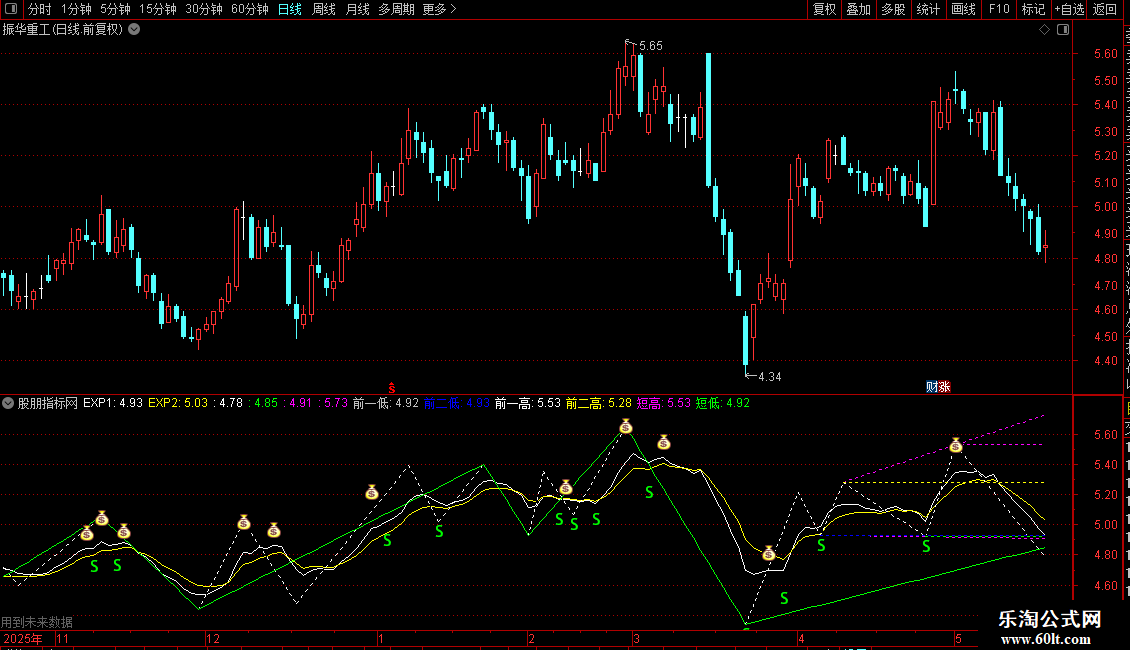Click the 股朋指标网 indicator label
Image resolution: width=1130 pixels, height=650 pixels.
tap(48, 404)
